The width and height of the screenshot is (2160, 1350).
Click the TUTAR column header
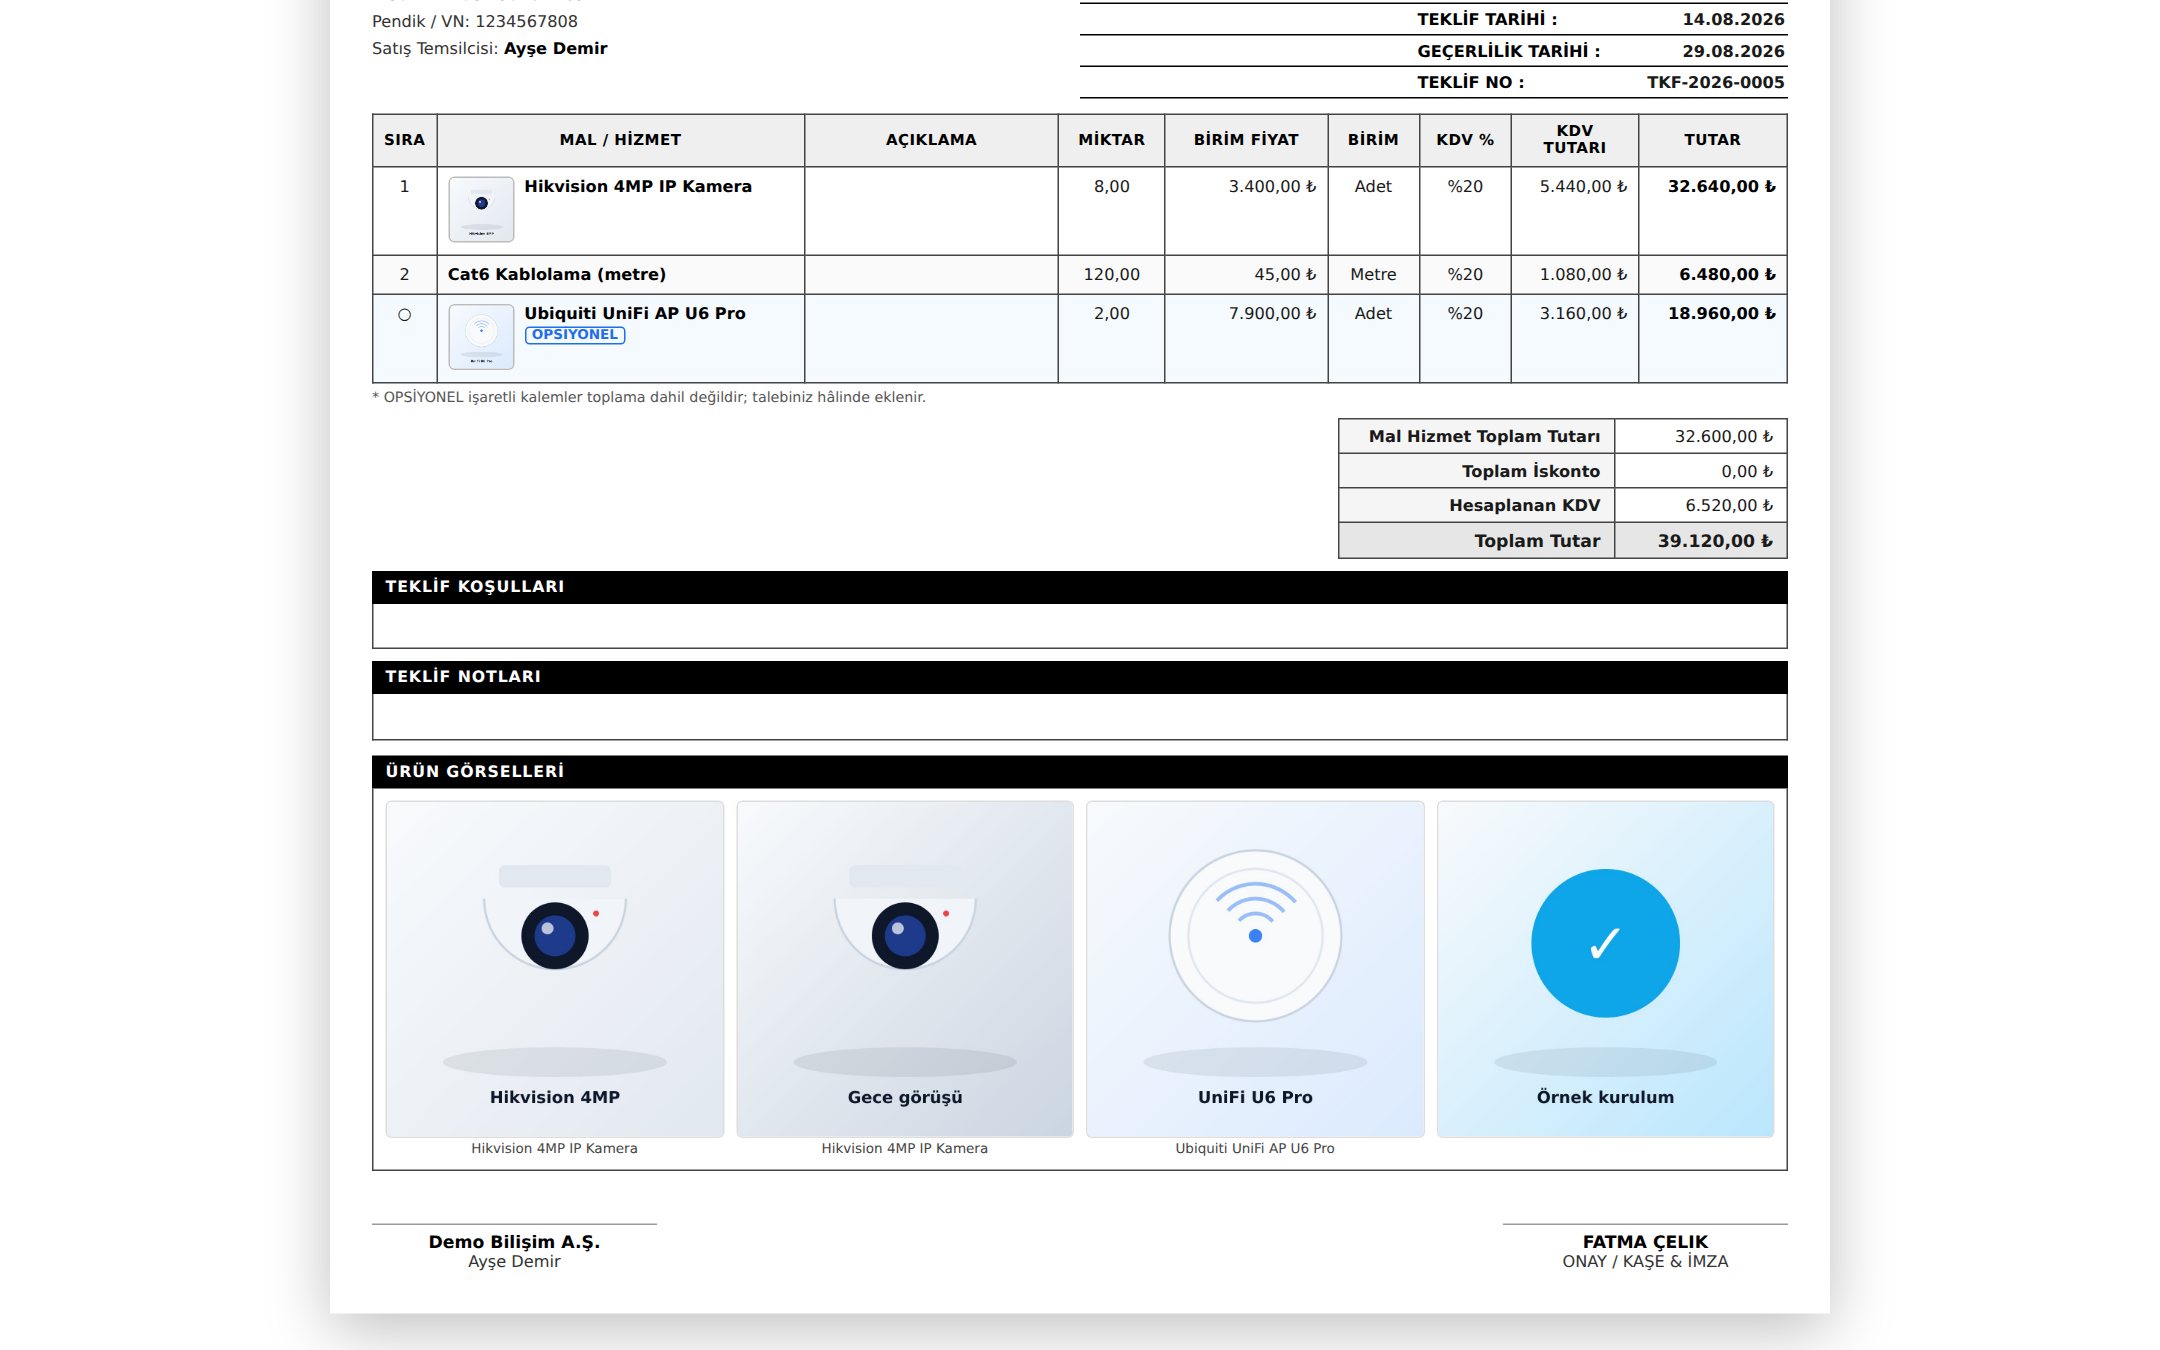click(1712, 140)
